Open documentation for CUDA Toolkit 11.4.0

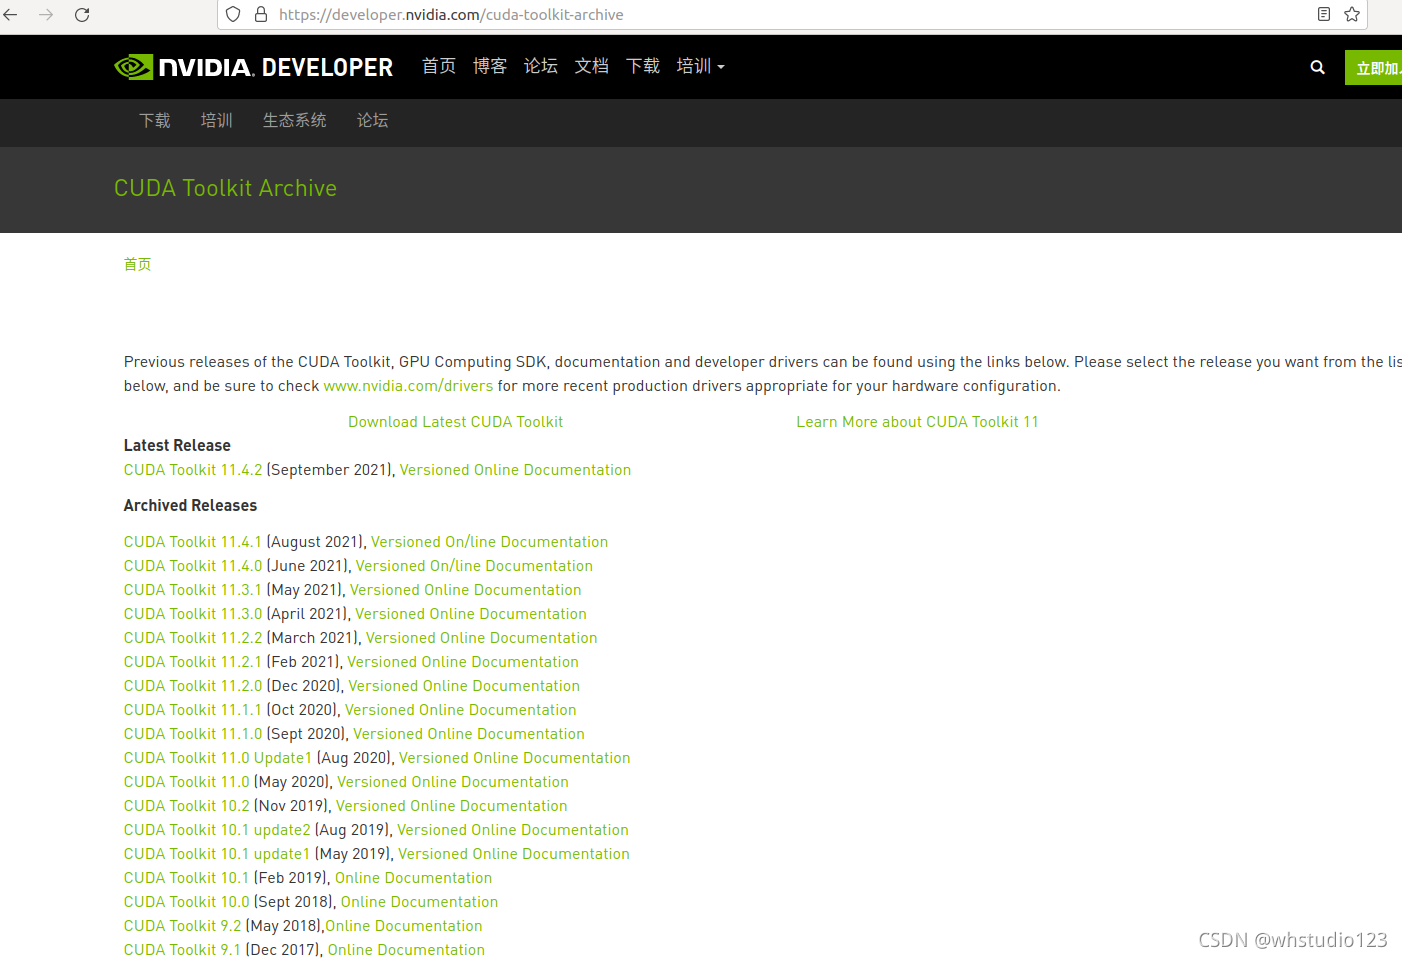(x=474, y=566)
